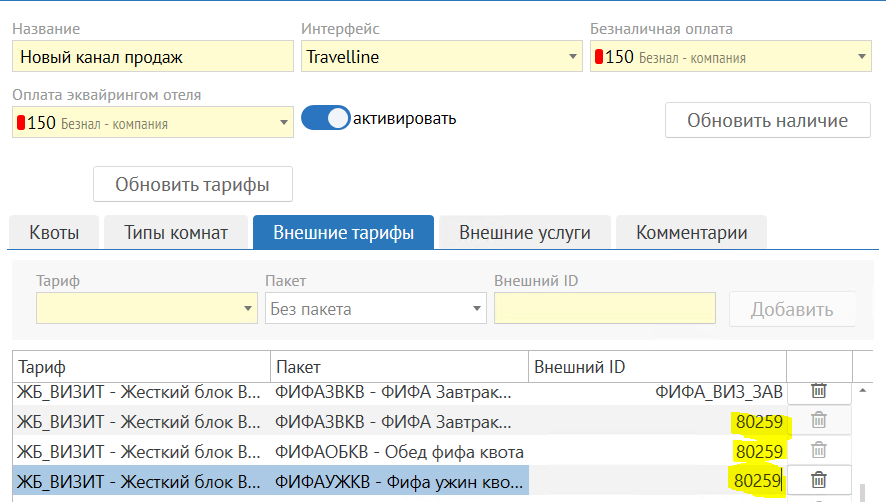Image resolution: width=886 pixels, height=502 pixels.
Task: Click trash icon in second ФИФАЗВКВ row
Action: (818, 420)
